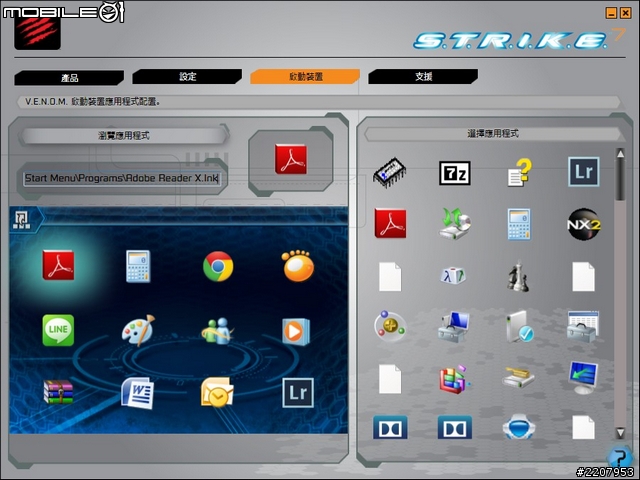Select the 啟動裝置 tab

(x=305, y=76)
